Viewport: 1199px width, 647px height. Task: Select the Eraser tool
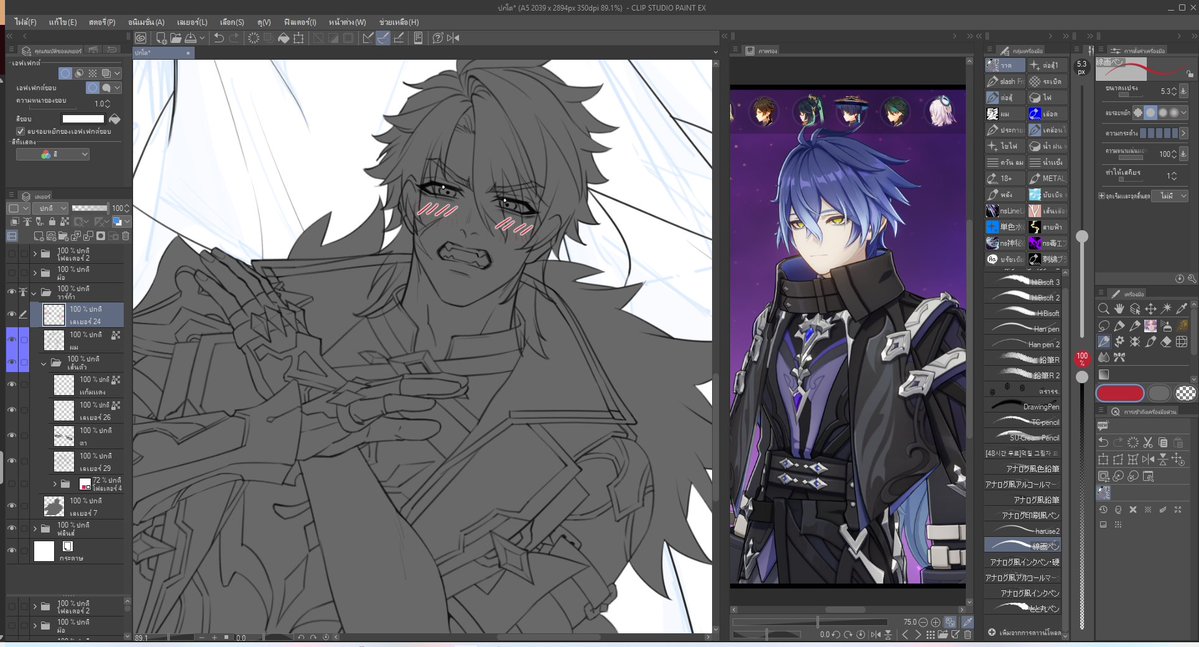pyautogui.click(x=1166, y=341)
